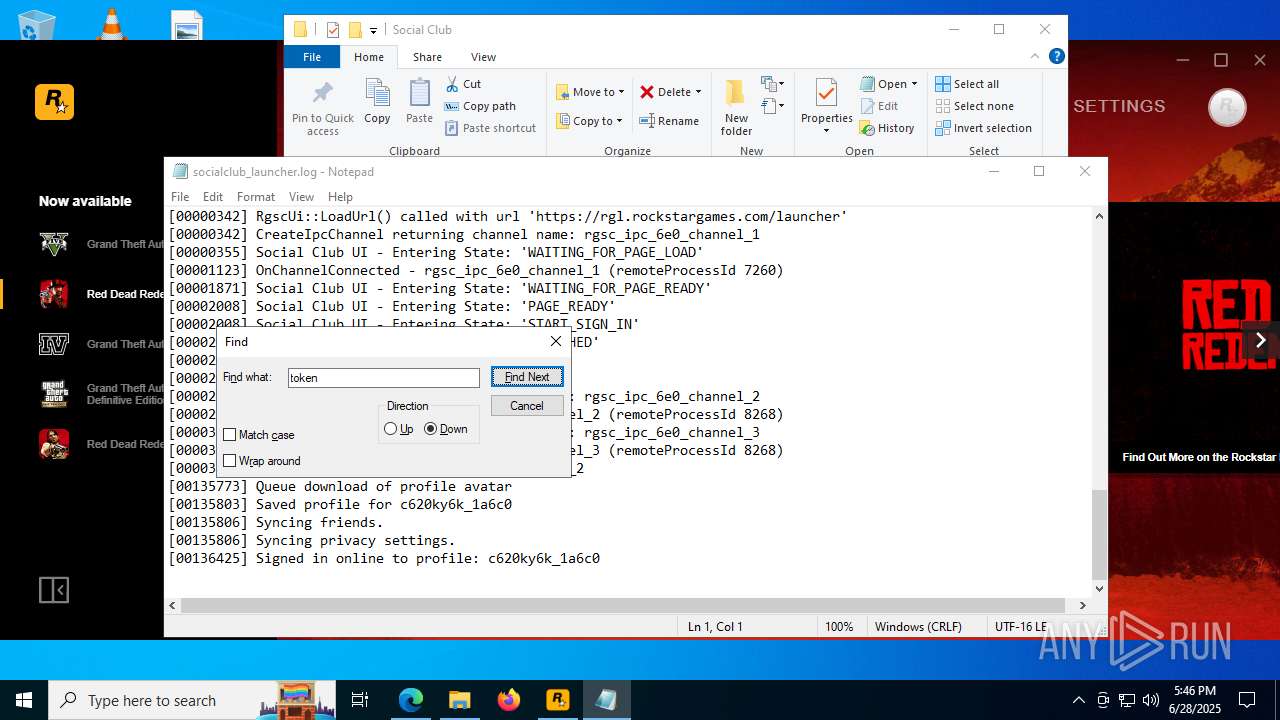1280x720 pixels.
Task: Open SETTINGS in Rockstar launcher
Action: click(1119, 106)
